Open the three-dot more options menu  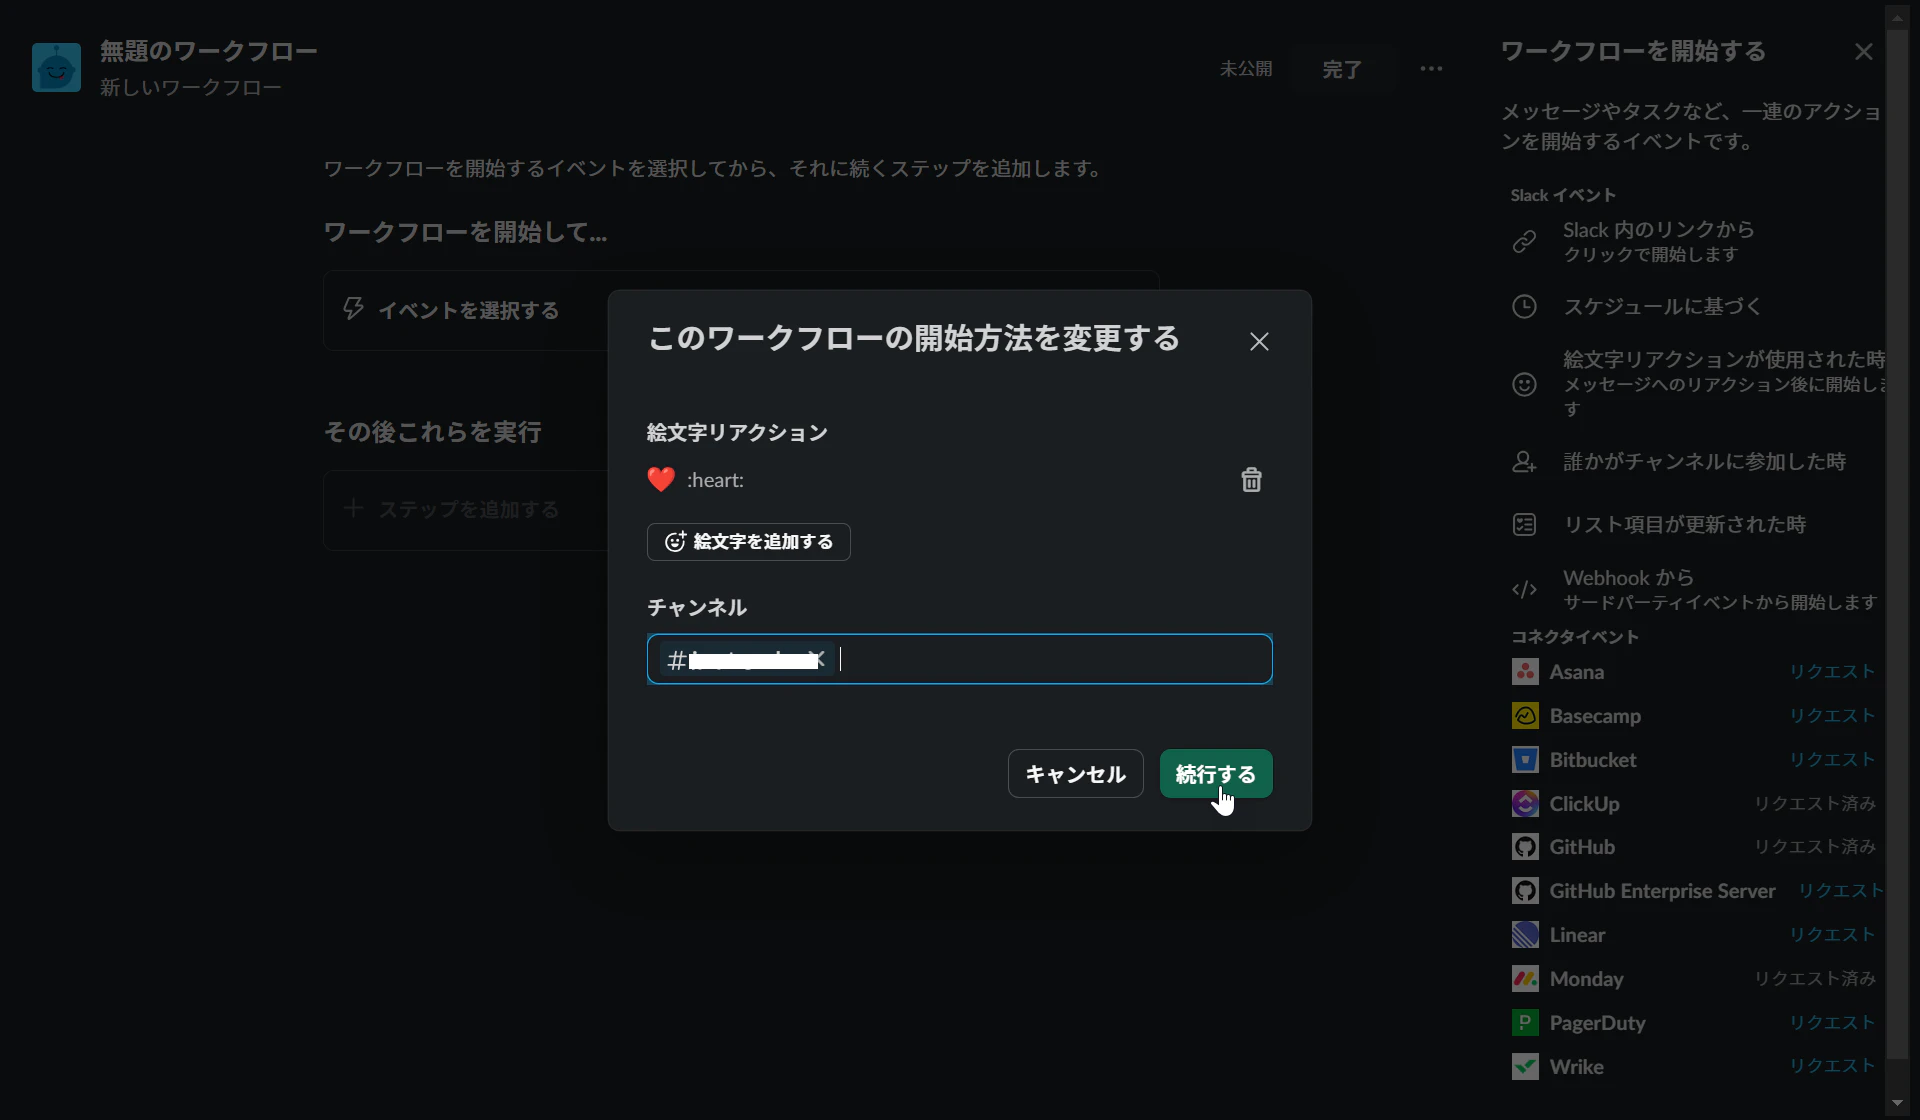coord(1431,68)
